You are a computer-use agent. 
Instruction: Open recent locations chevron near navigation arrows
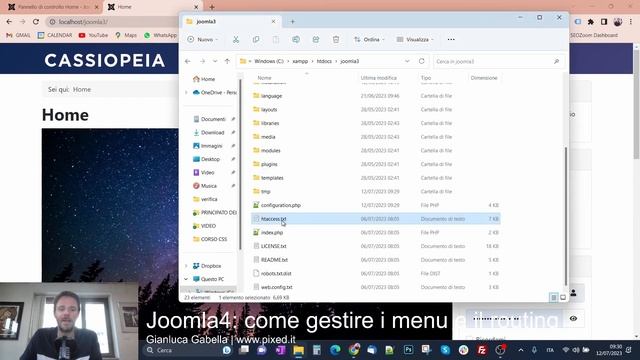coord(215,61)
